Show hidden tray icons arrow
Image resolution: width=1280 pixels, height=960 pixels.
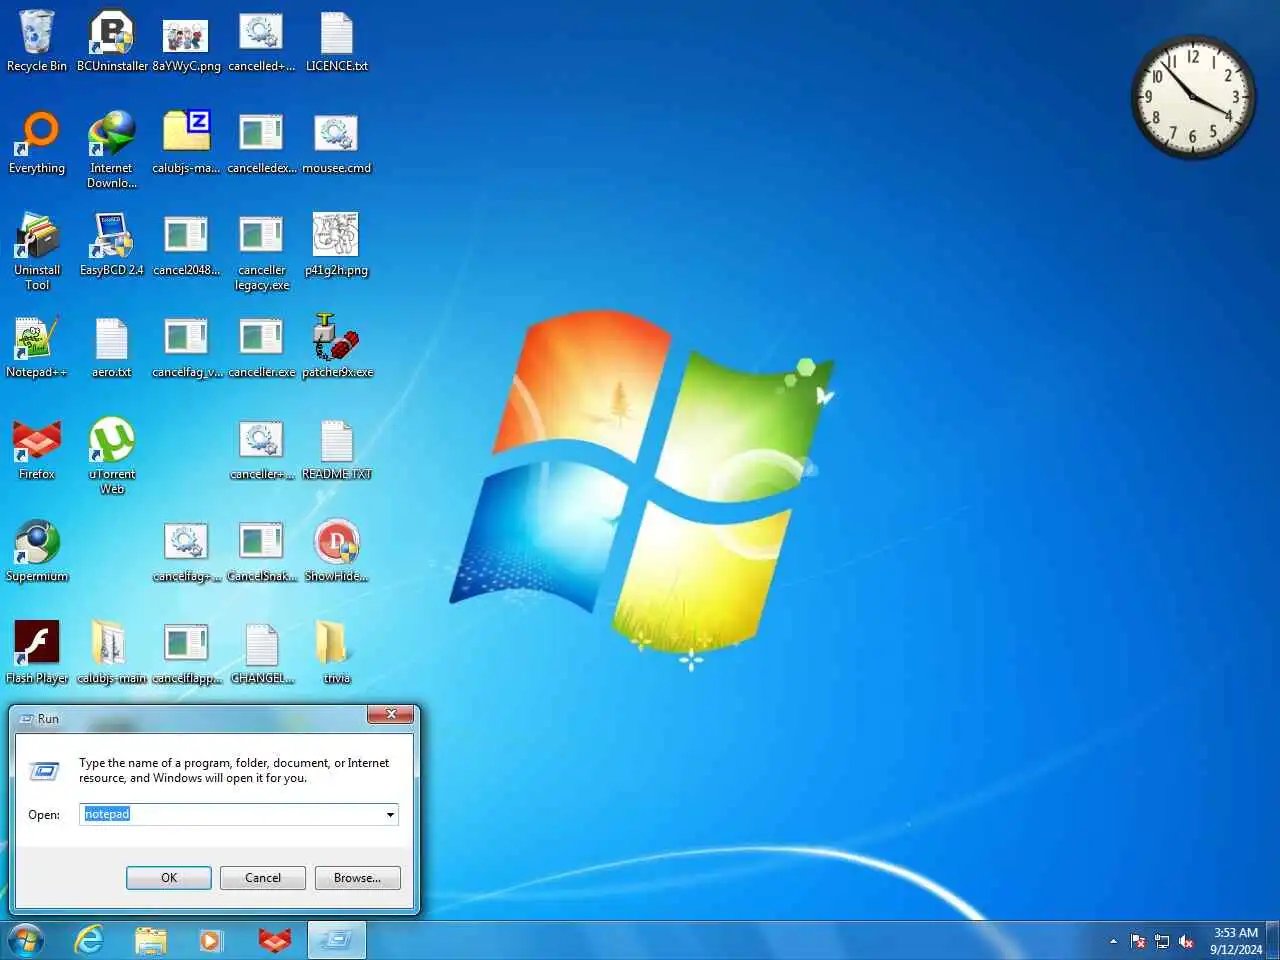pyautogui.click(x=1113, y=941)
